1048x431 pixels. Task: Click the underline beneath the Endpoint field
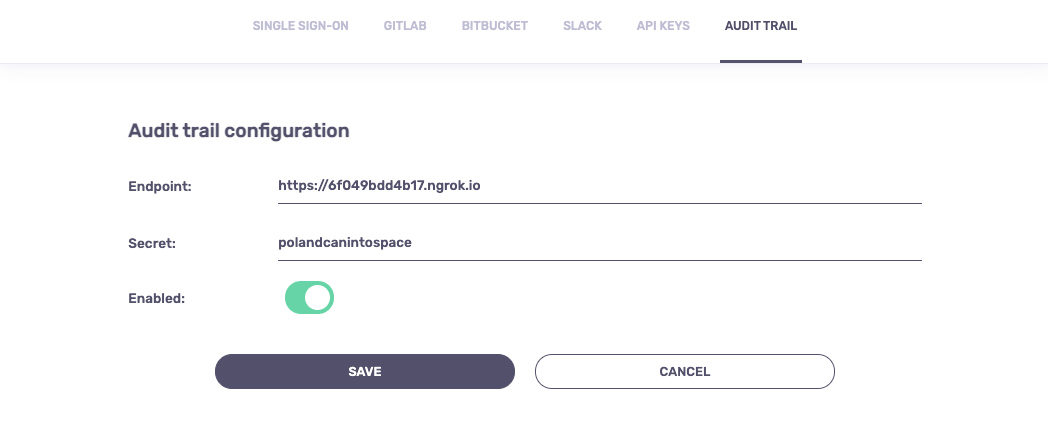tap(599, 203)
